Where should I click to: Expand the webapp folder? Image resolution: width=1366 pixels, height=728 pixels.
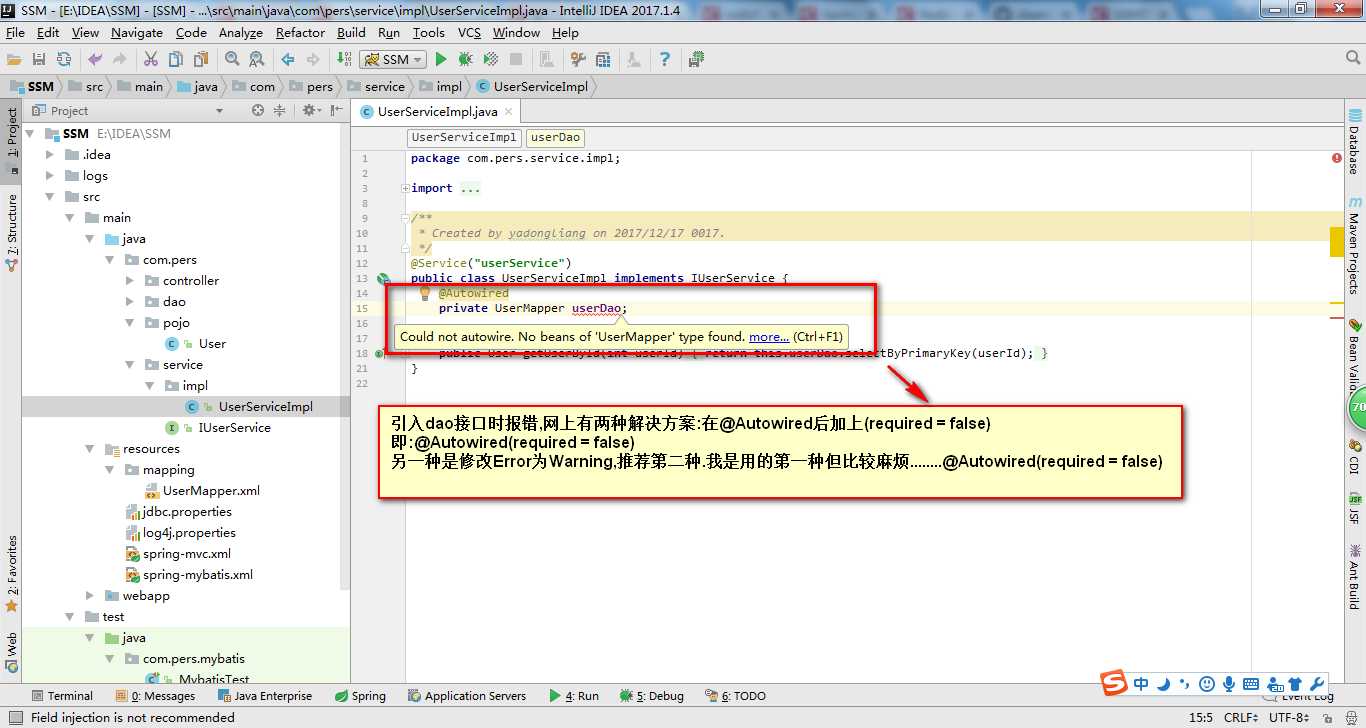90,596
